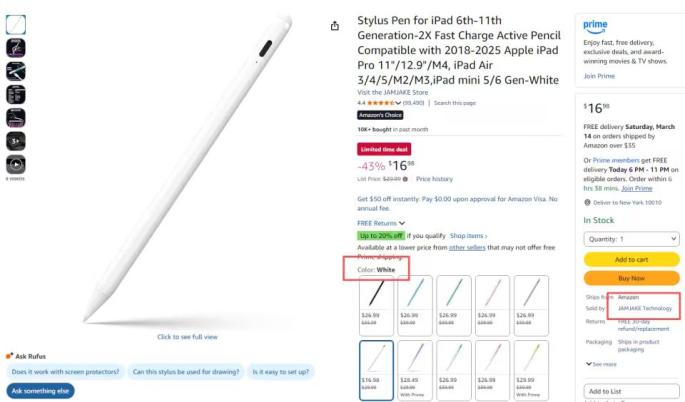Click the share icon beside product image

pyautogui.click(x=335, y=26)
